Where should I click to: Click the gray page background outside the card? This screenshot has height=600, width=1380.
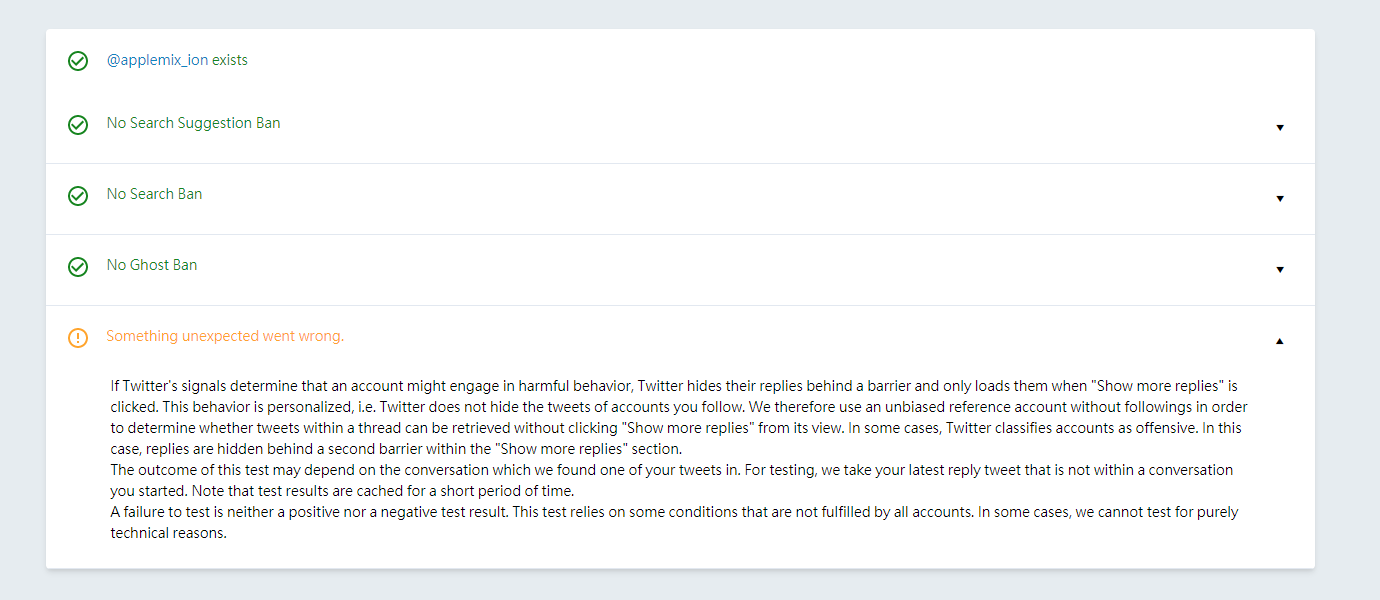(x=1348, y=300)
